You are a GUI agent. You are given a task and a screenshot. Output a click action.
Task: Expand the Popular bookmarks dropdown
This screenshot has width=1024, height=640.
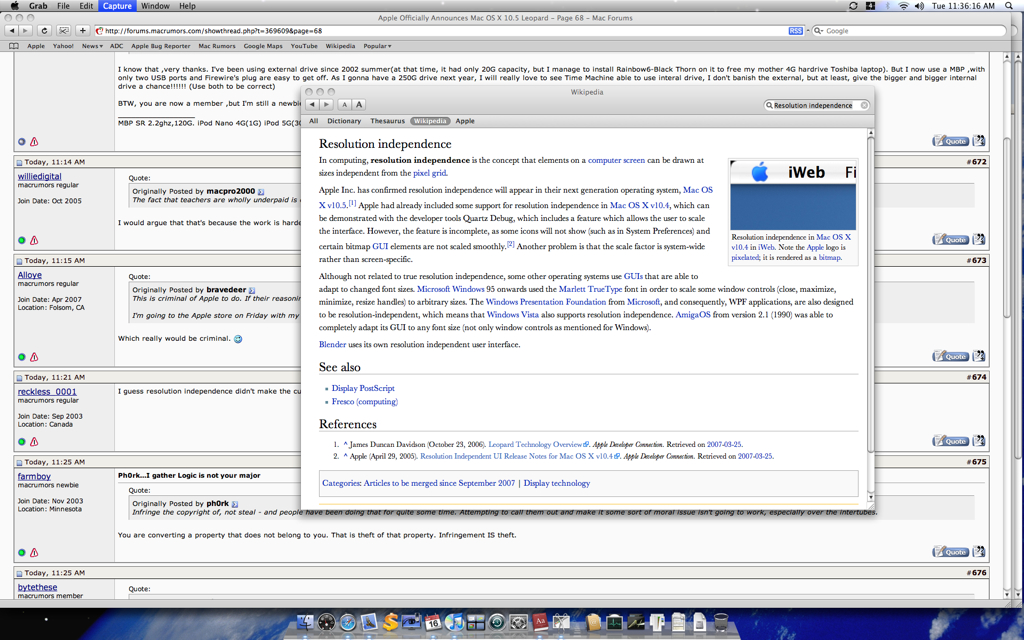(377, 46)
